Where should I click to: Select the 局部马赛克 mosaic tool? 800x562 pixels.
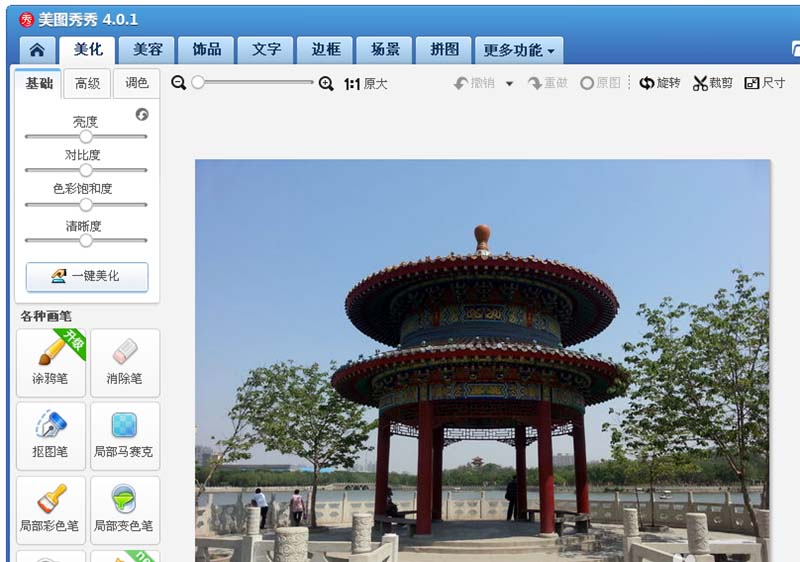click(125, 436)
